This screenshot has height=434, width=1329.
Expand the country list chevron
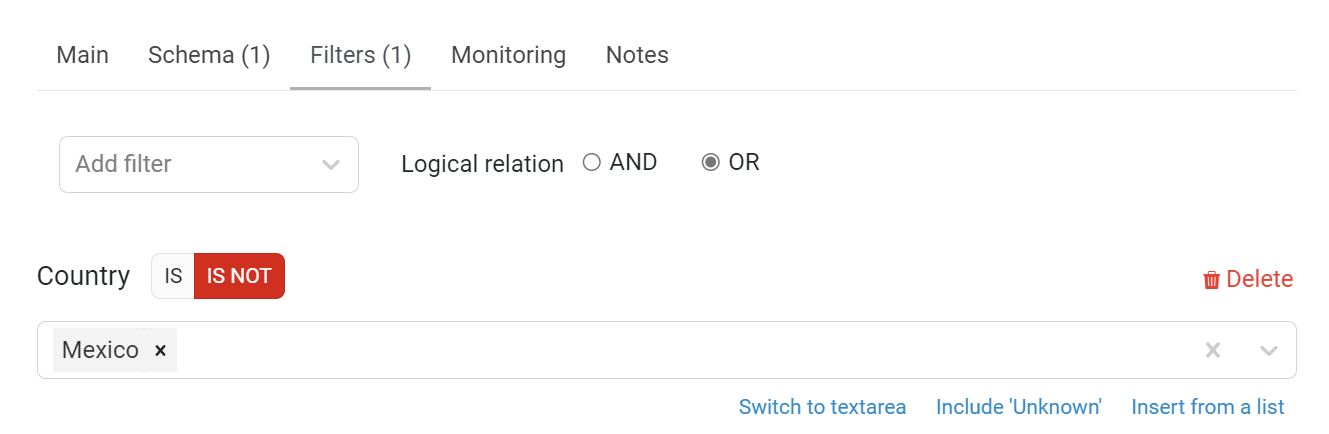pyautogui.click(x=1269, y=350)
